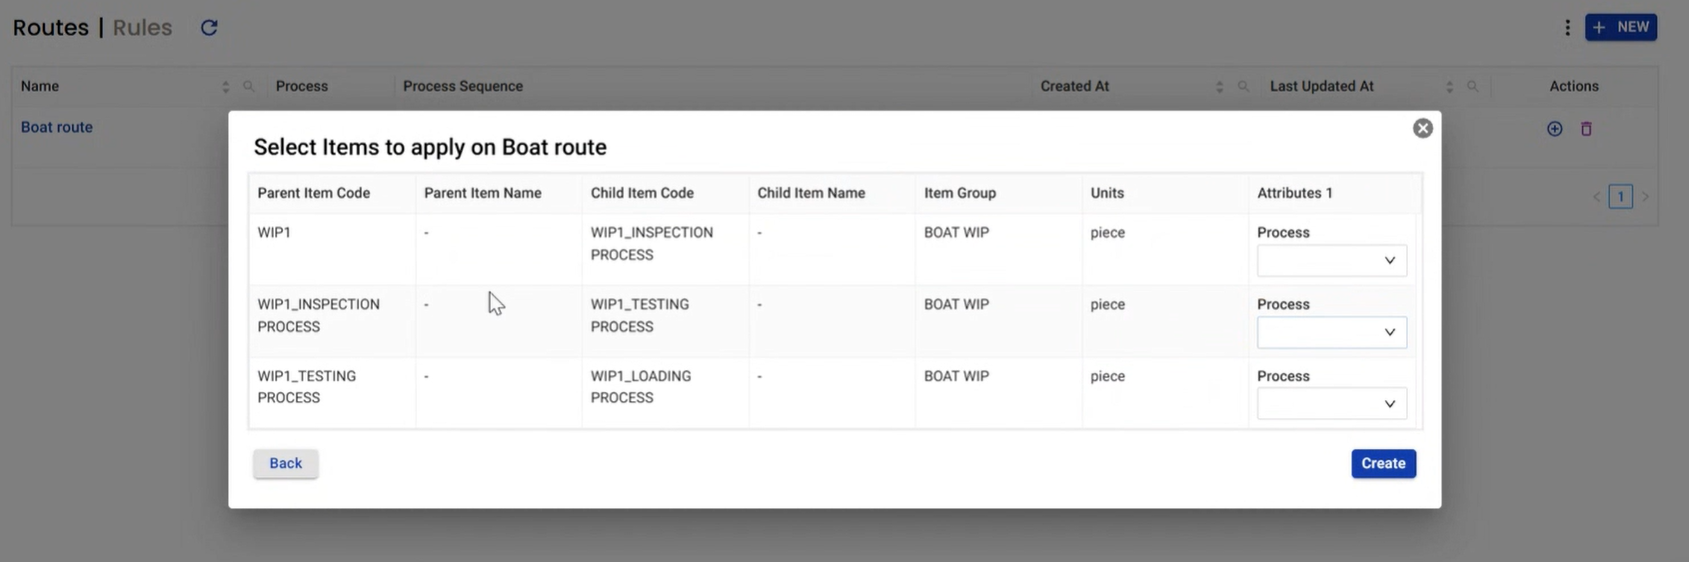Screen dimensions: 1689x562
Task: Click the refresh icon next to Rules
Action: 209,28
